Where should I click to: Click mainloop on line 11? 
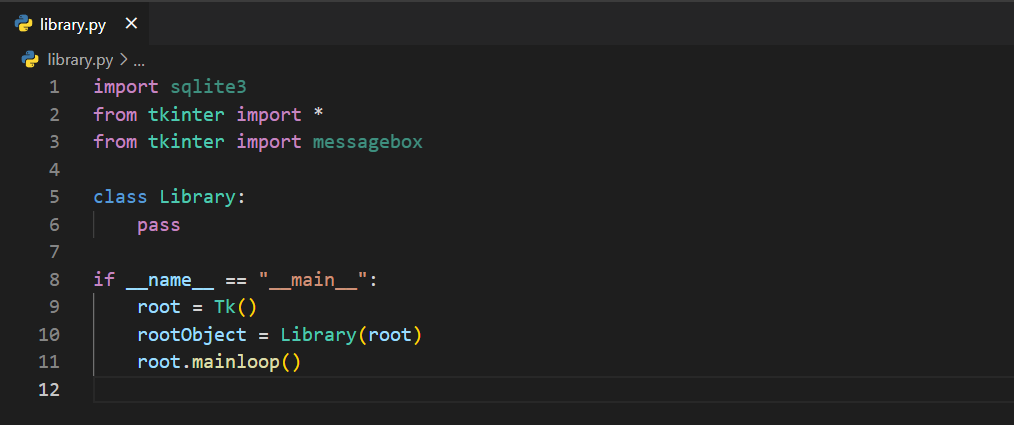(x=235, y=362)
